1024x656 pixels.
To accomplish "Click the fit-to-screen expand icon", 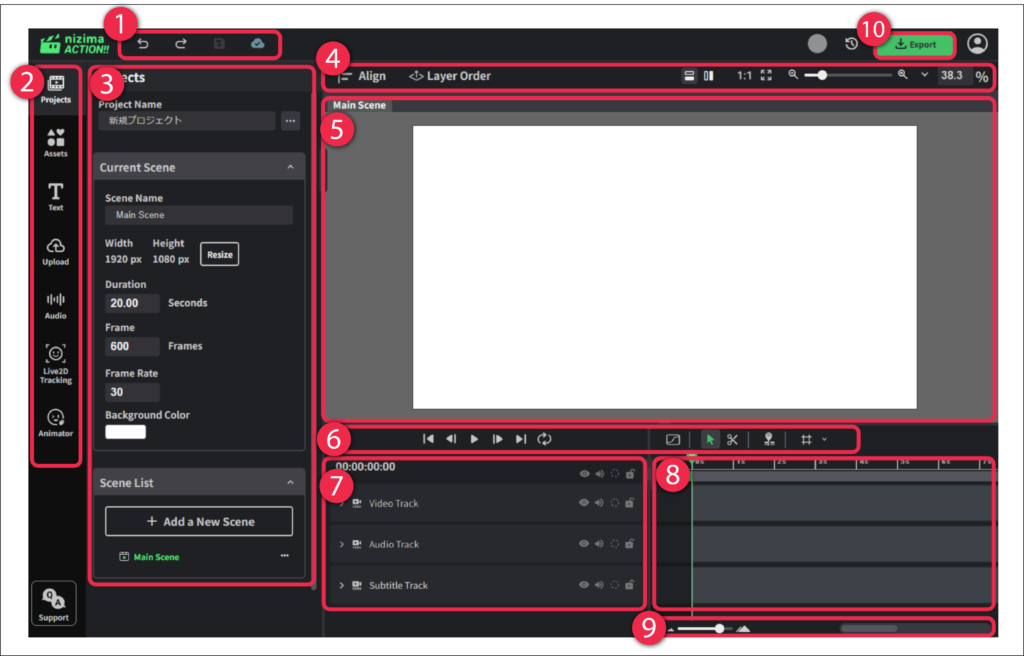I will pos(766,76).
